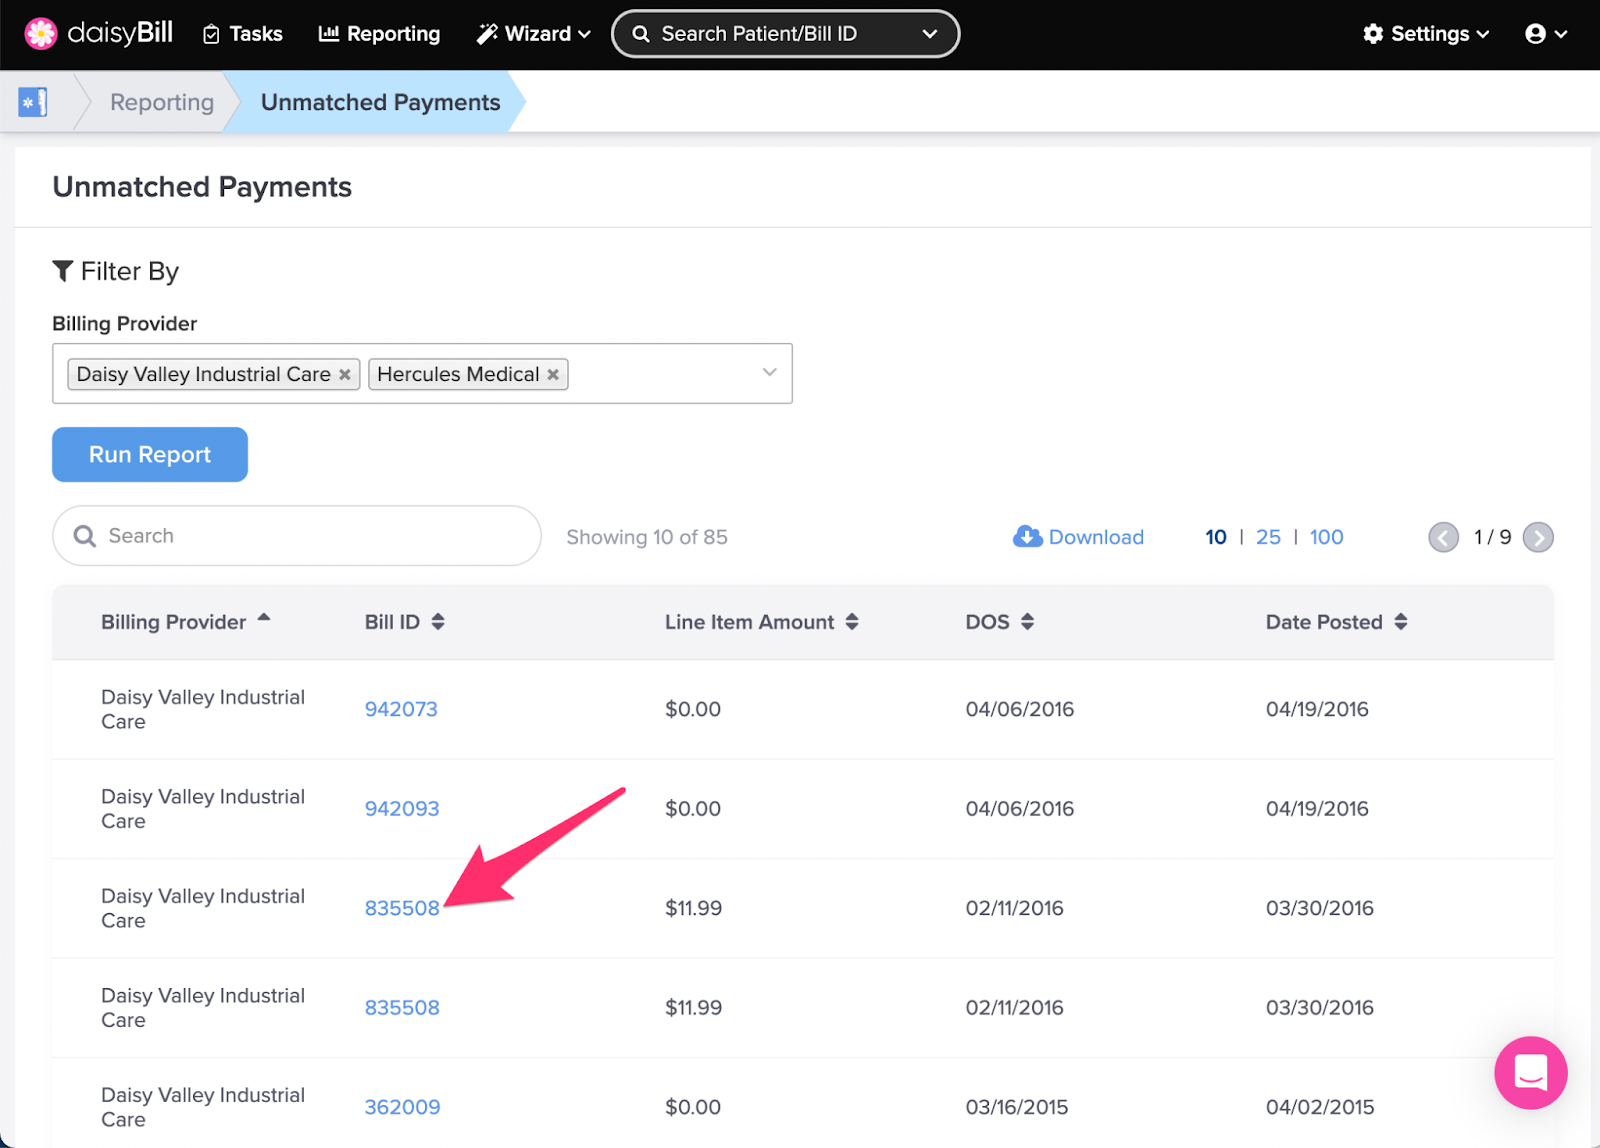The image size is (1600, 1148).
Task: Go to Reporting breadcrumb
Action: (x=162, y=102)
